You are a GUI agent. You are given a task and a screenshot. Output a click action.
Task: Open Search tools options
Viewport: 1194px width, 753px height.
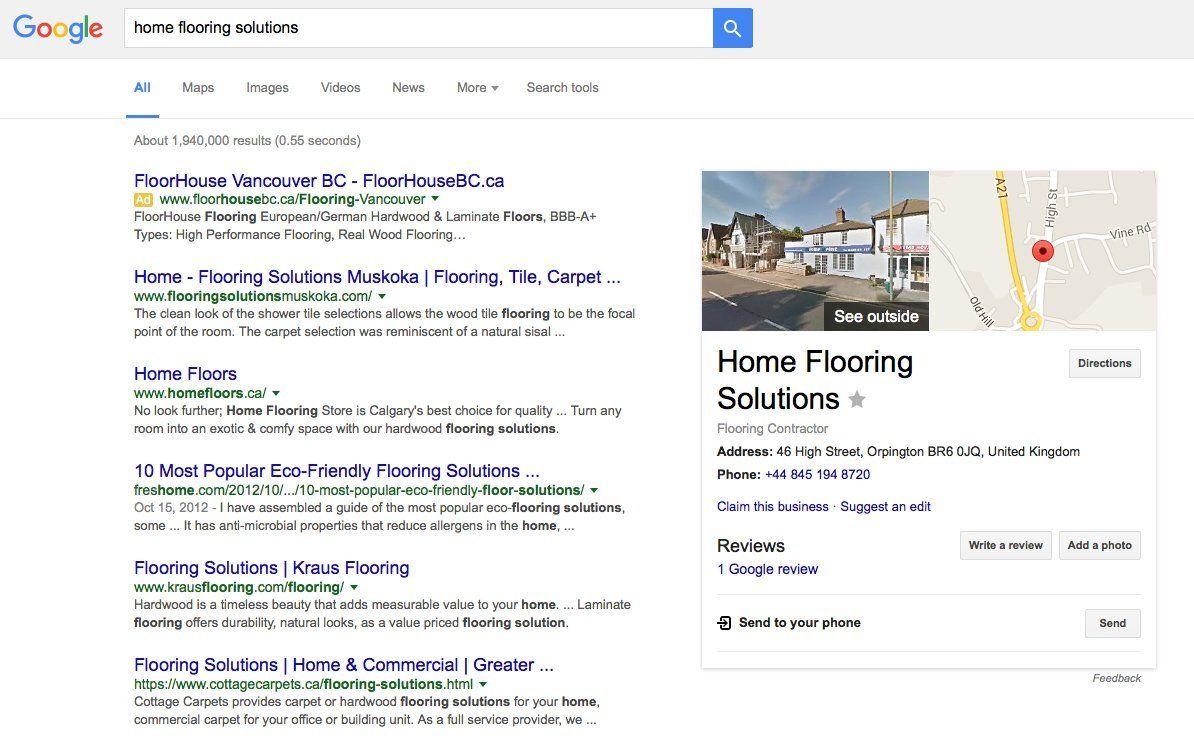coord(563,88)
